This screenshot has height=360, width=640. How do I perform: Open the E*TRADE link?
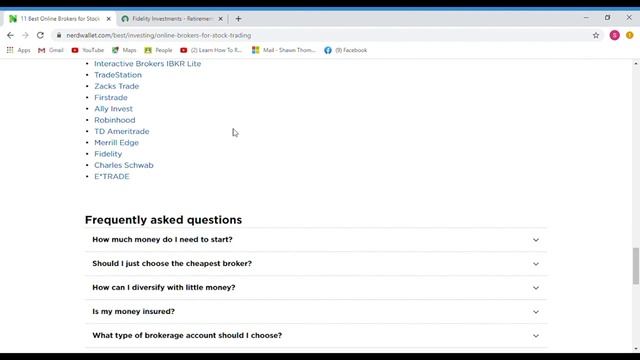point(112,176)
